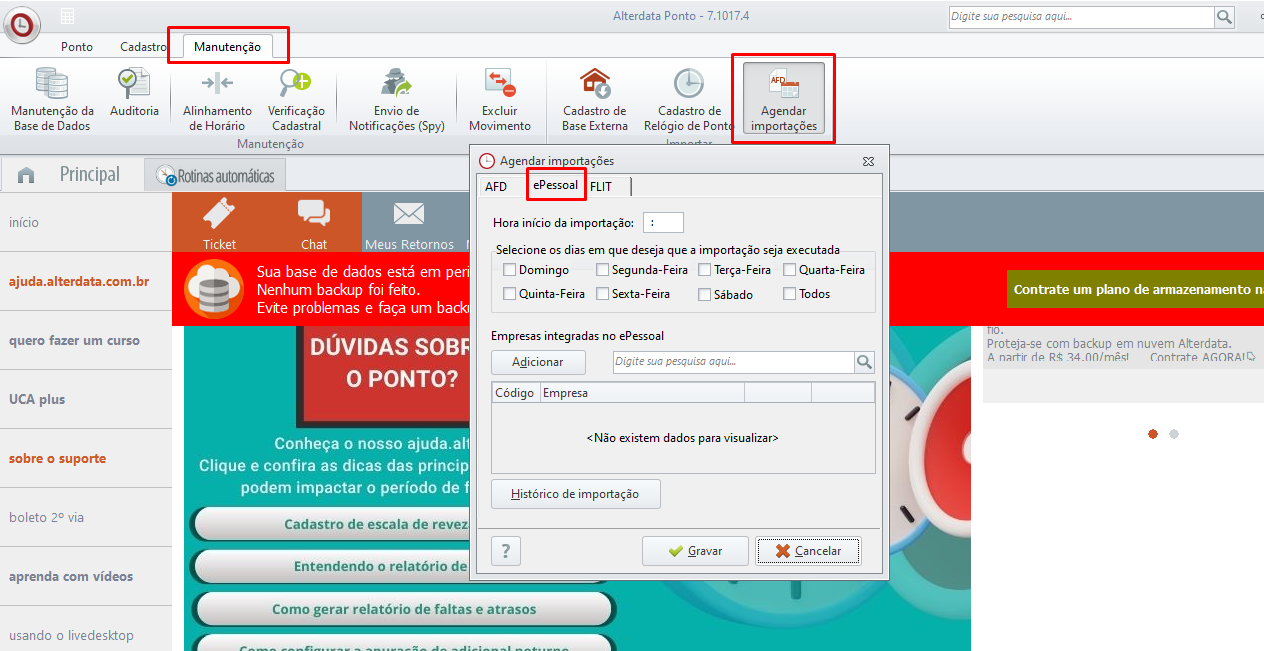1264x651 pixels.
Task: Open Cadastro de Base Externa
Action: (595, 99)
